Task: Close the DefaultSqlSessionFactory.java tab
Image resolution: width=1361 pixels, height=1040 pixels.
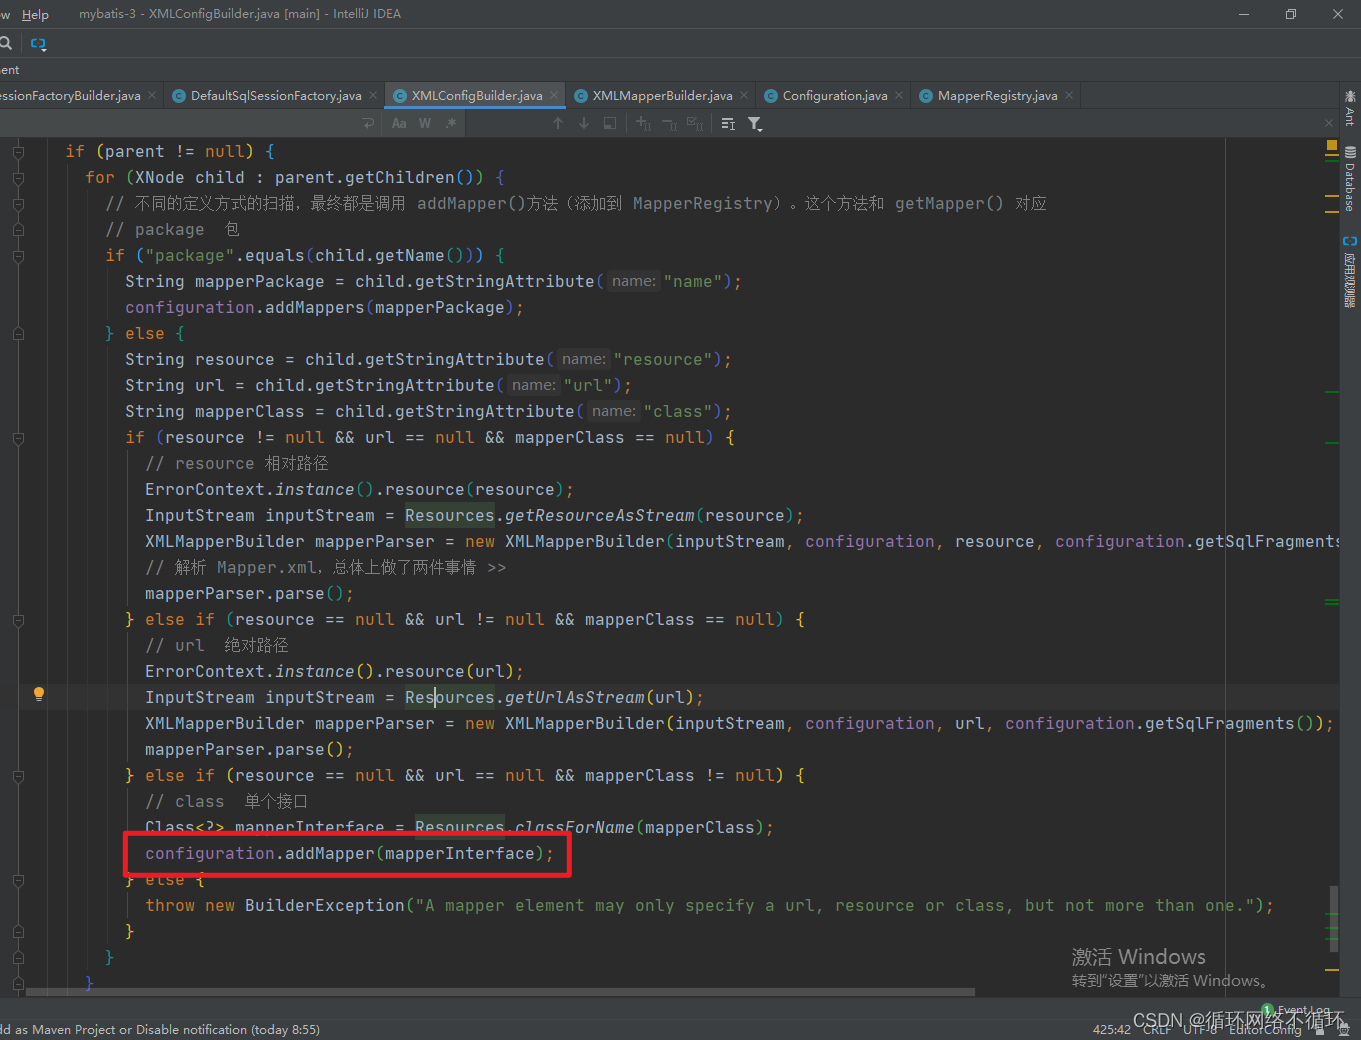Action: [x=373, y=95]
